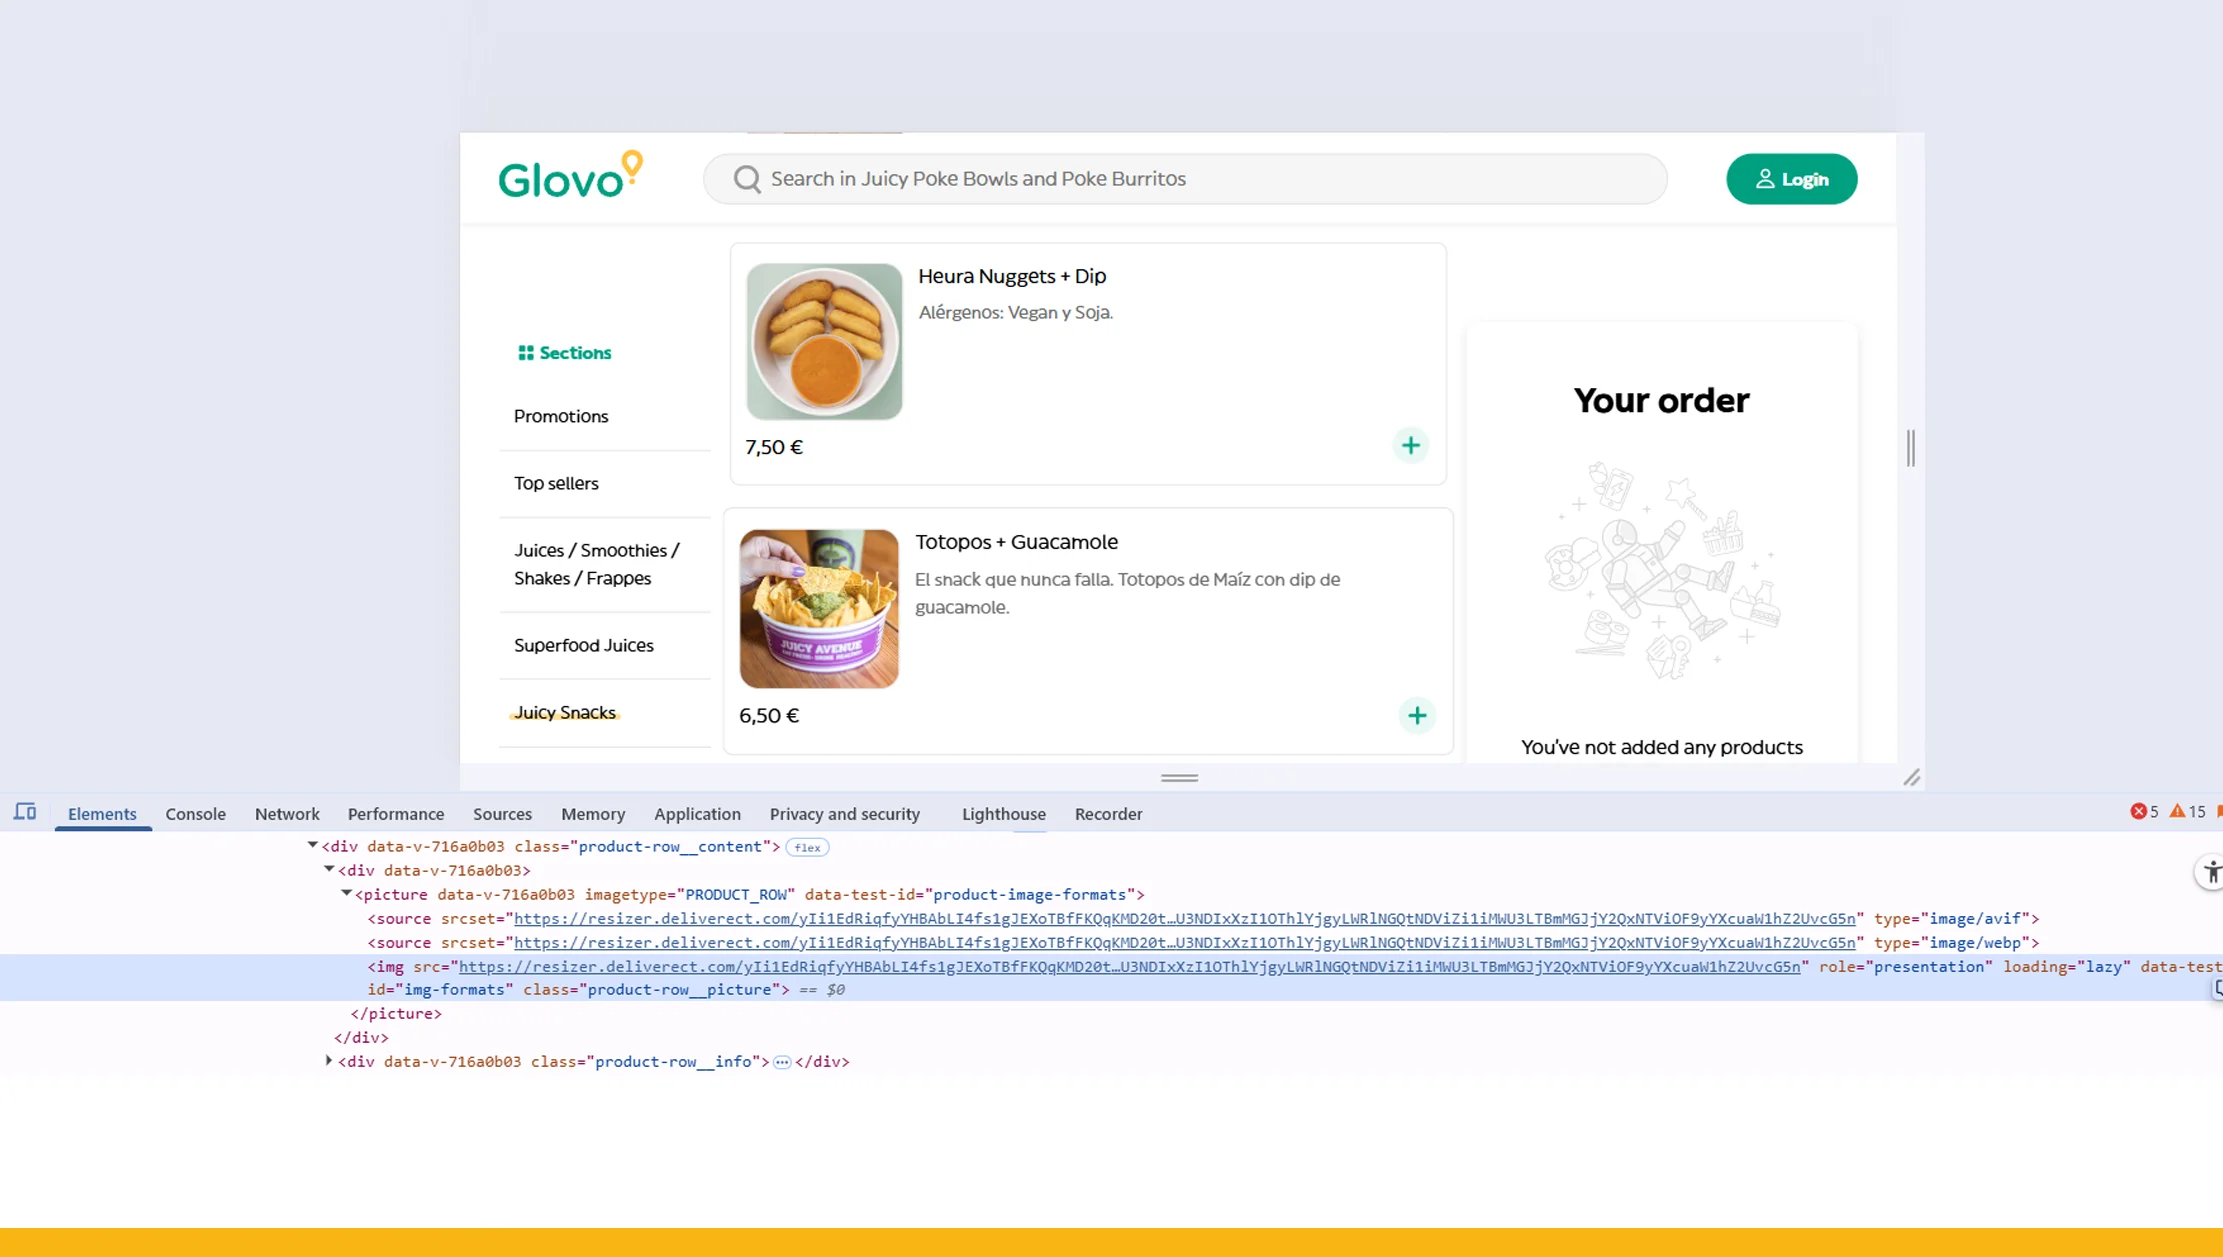Screen dimensions: 2223x1257
Task: Click the red errors count icon
Action: pos(2138,812)
